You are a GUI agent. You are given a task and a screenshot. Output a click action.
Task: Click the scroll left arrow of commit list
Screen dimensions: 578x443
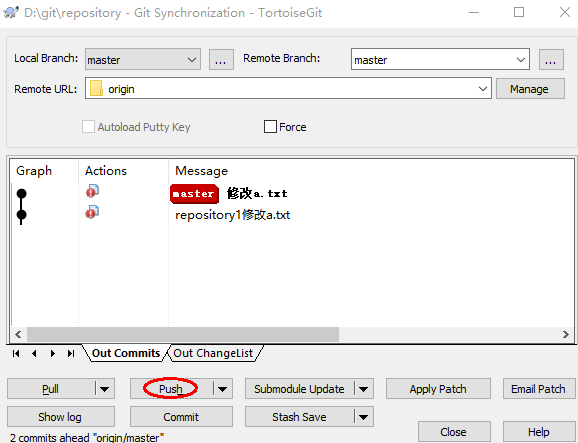click(18, 334)
